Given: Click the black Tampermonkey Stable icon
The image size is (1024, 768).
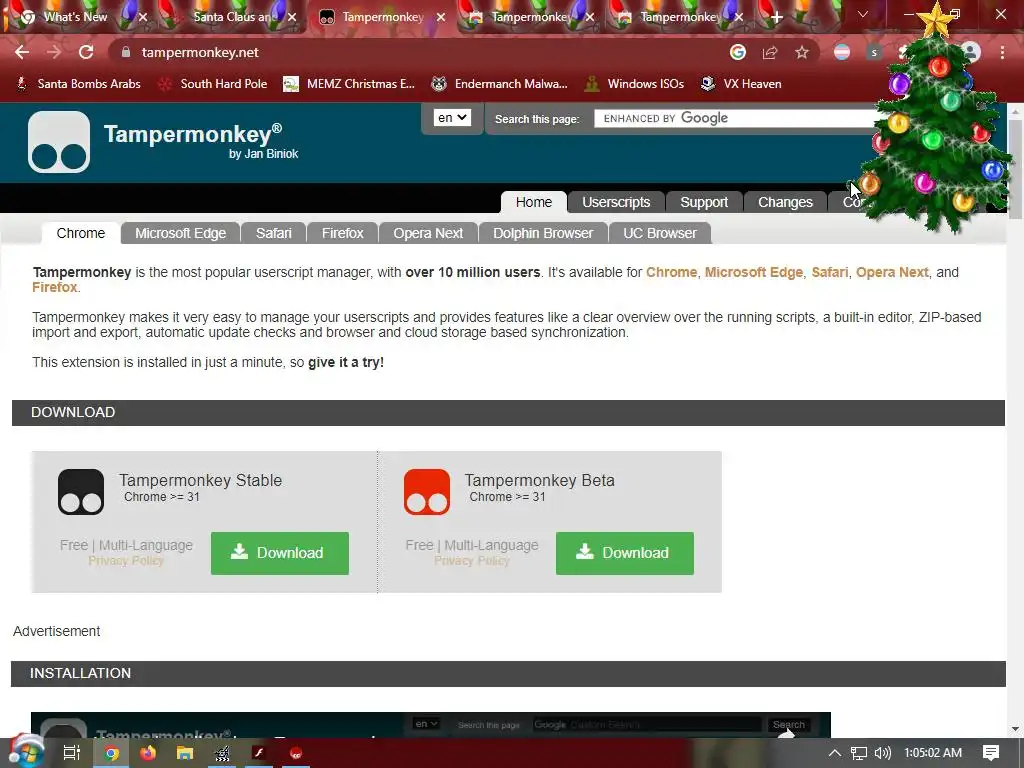Looking at the screenshot, I should coord(81,492).
